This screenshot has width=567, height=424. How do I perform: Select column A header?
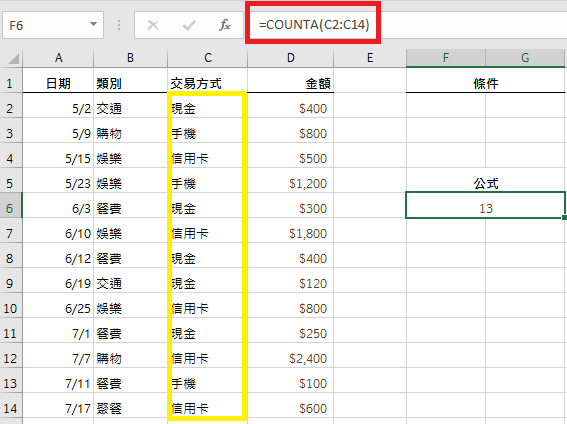tap(58, 58)
